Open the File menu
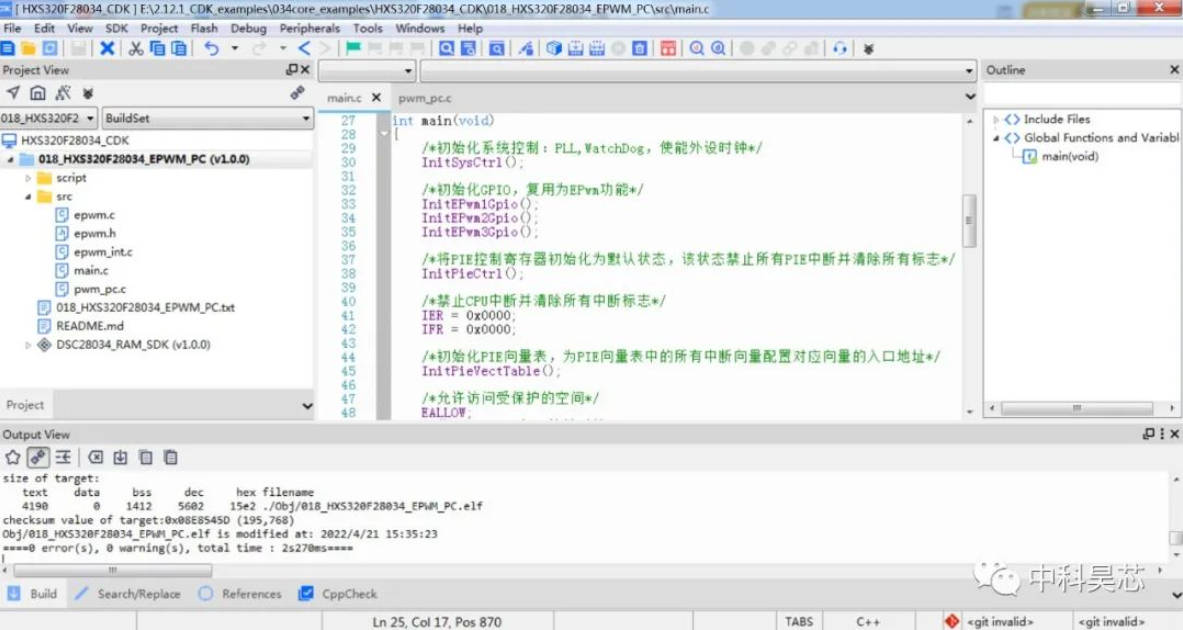1183x630 pixels. (x=12, y=28)
